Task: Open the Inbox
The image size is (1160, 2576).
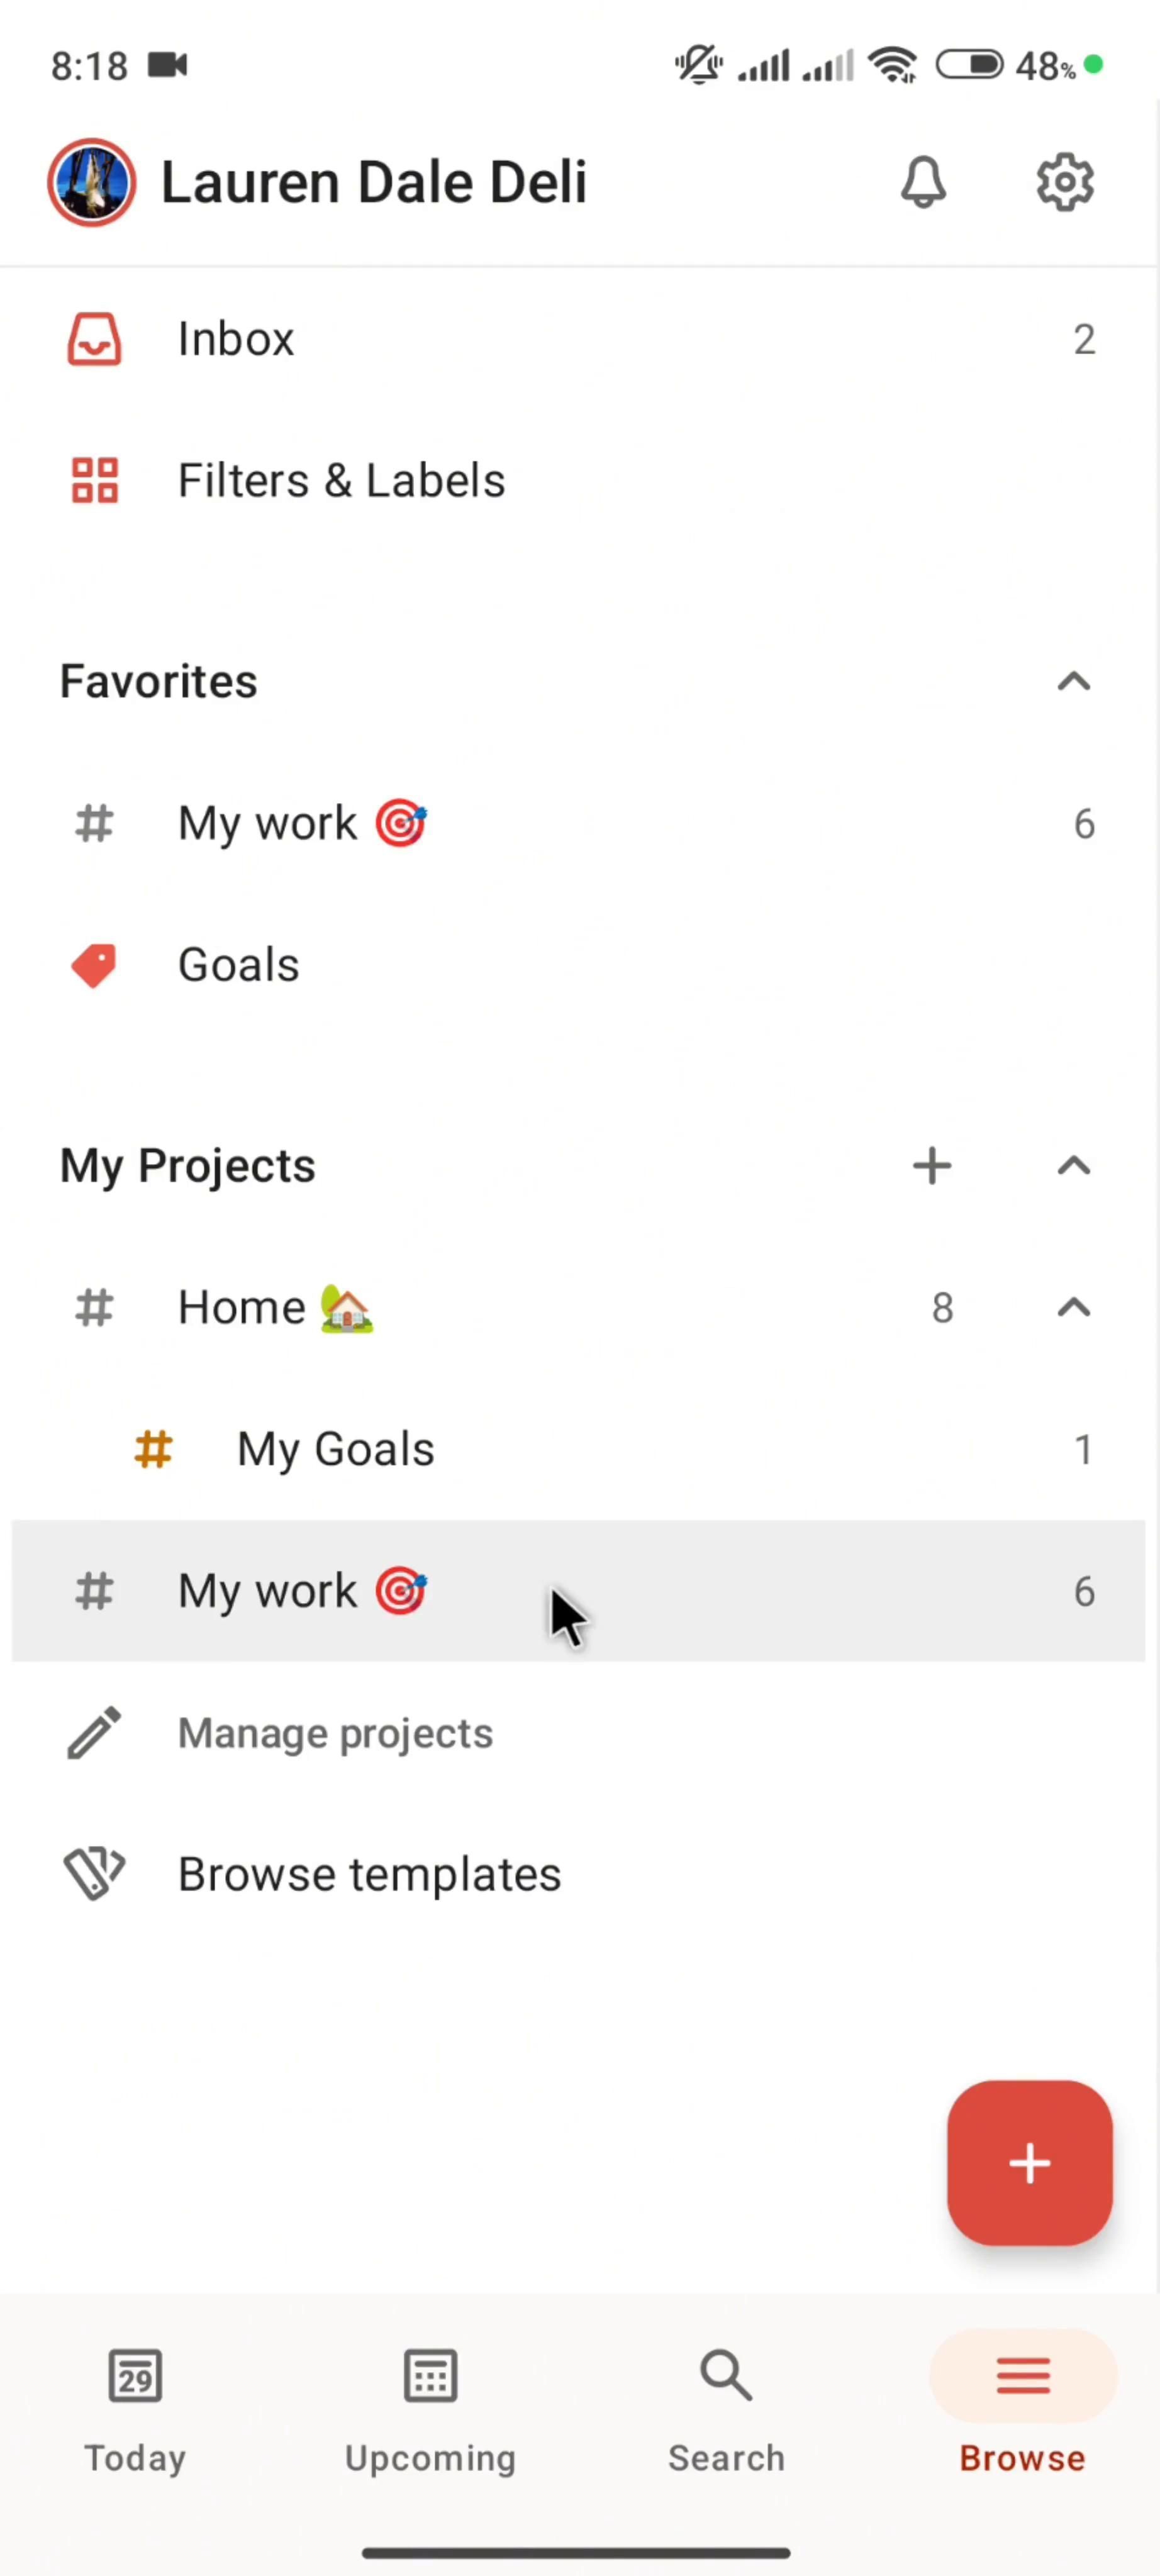Action: point(236,339)
